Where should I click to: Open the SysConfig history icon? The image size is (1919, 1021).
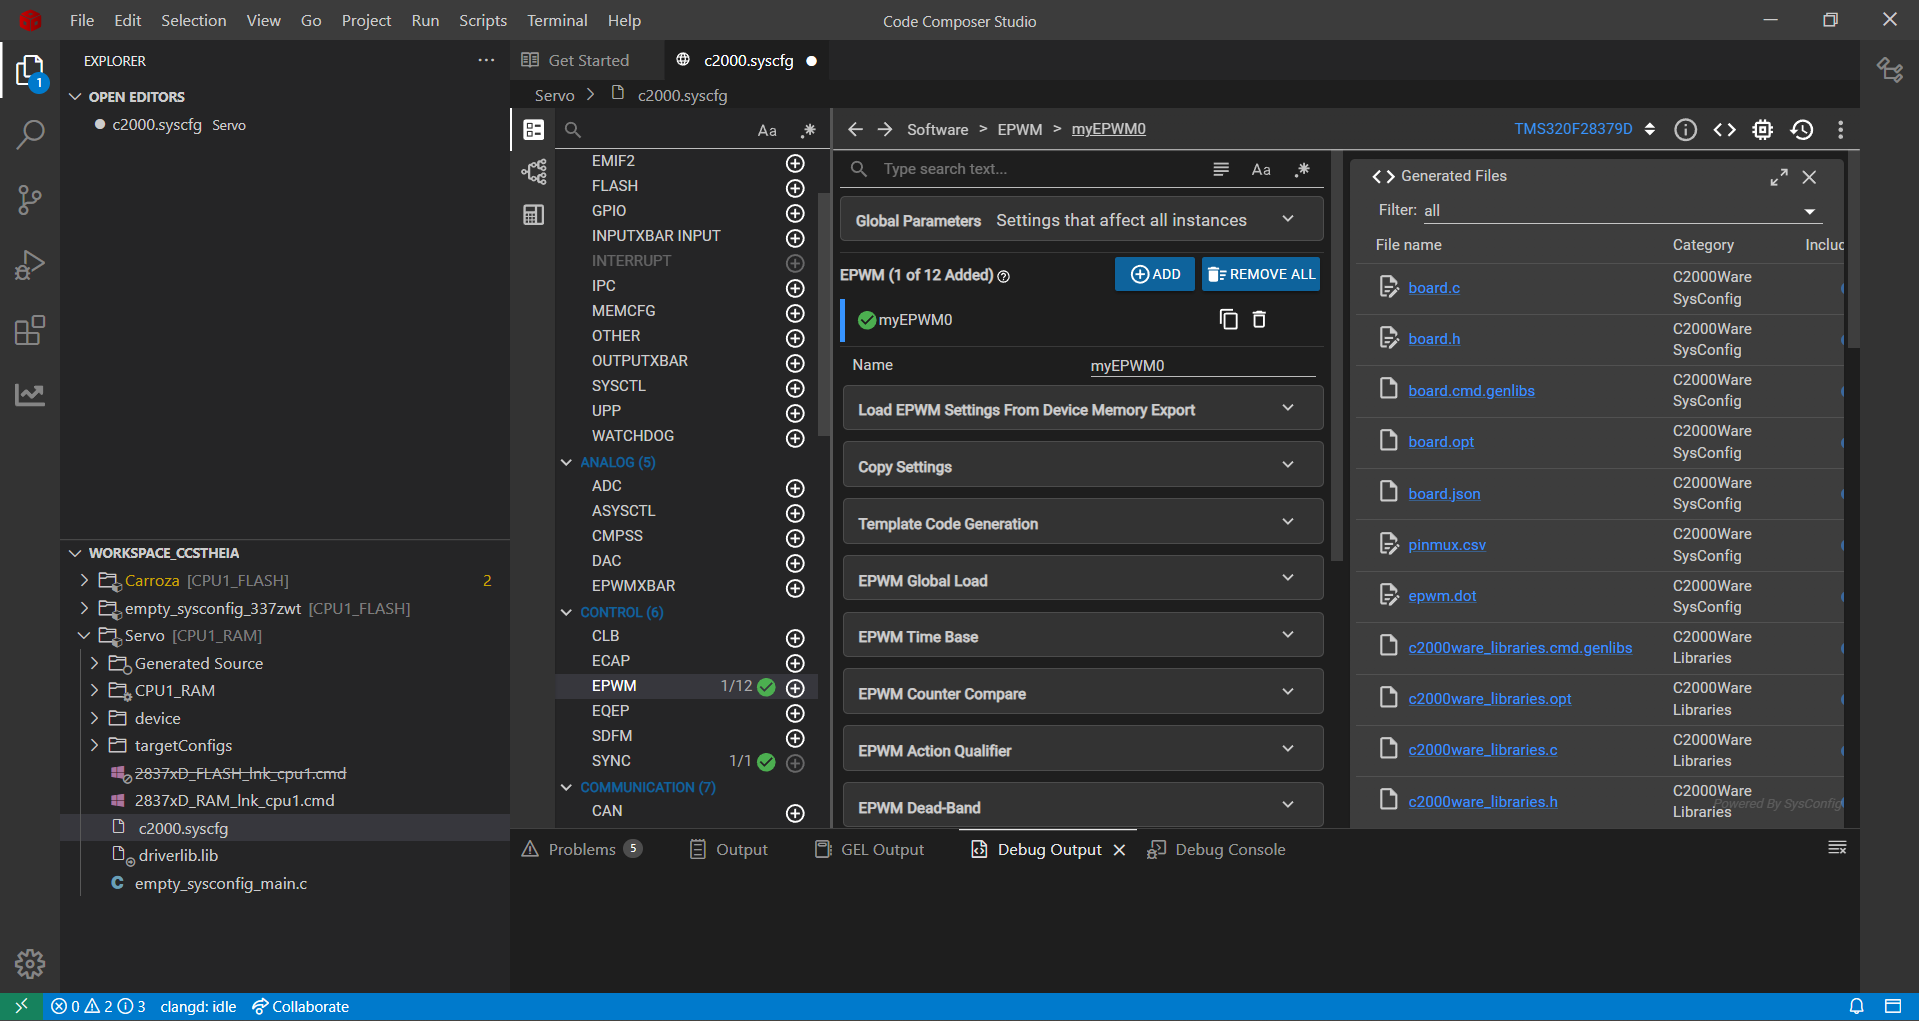click(1802, 129)
